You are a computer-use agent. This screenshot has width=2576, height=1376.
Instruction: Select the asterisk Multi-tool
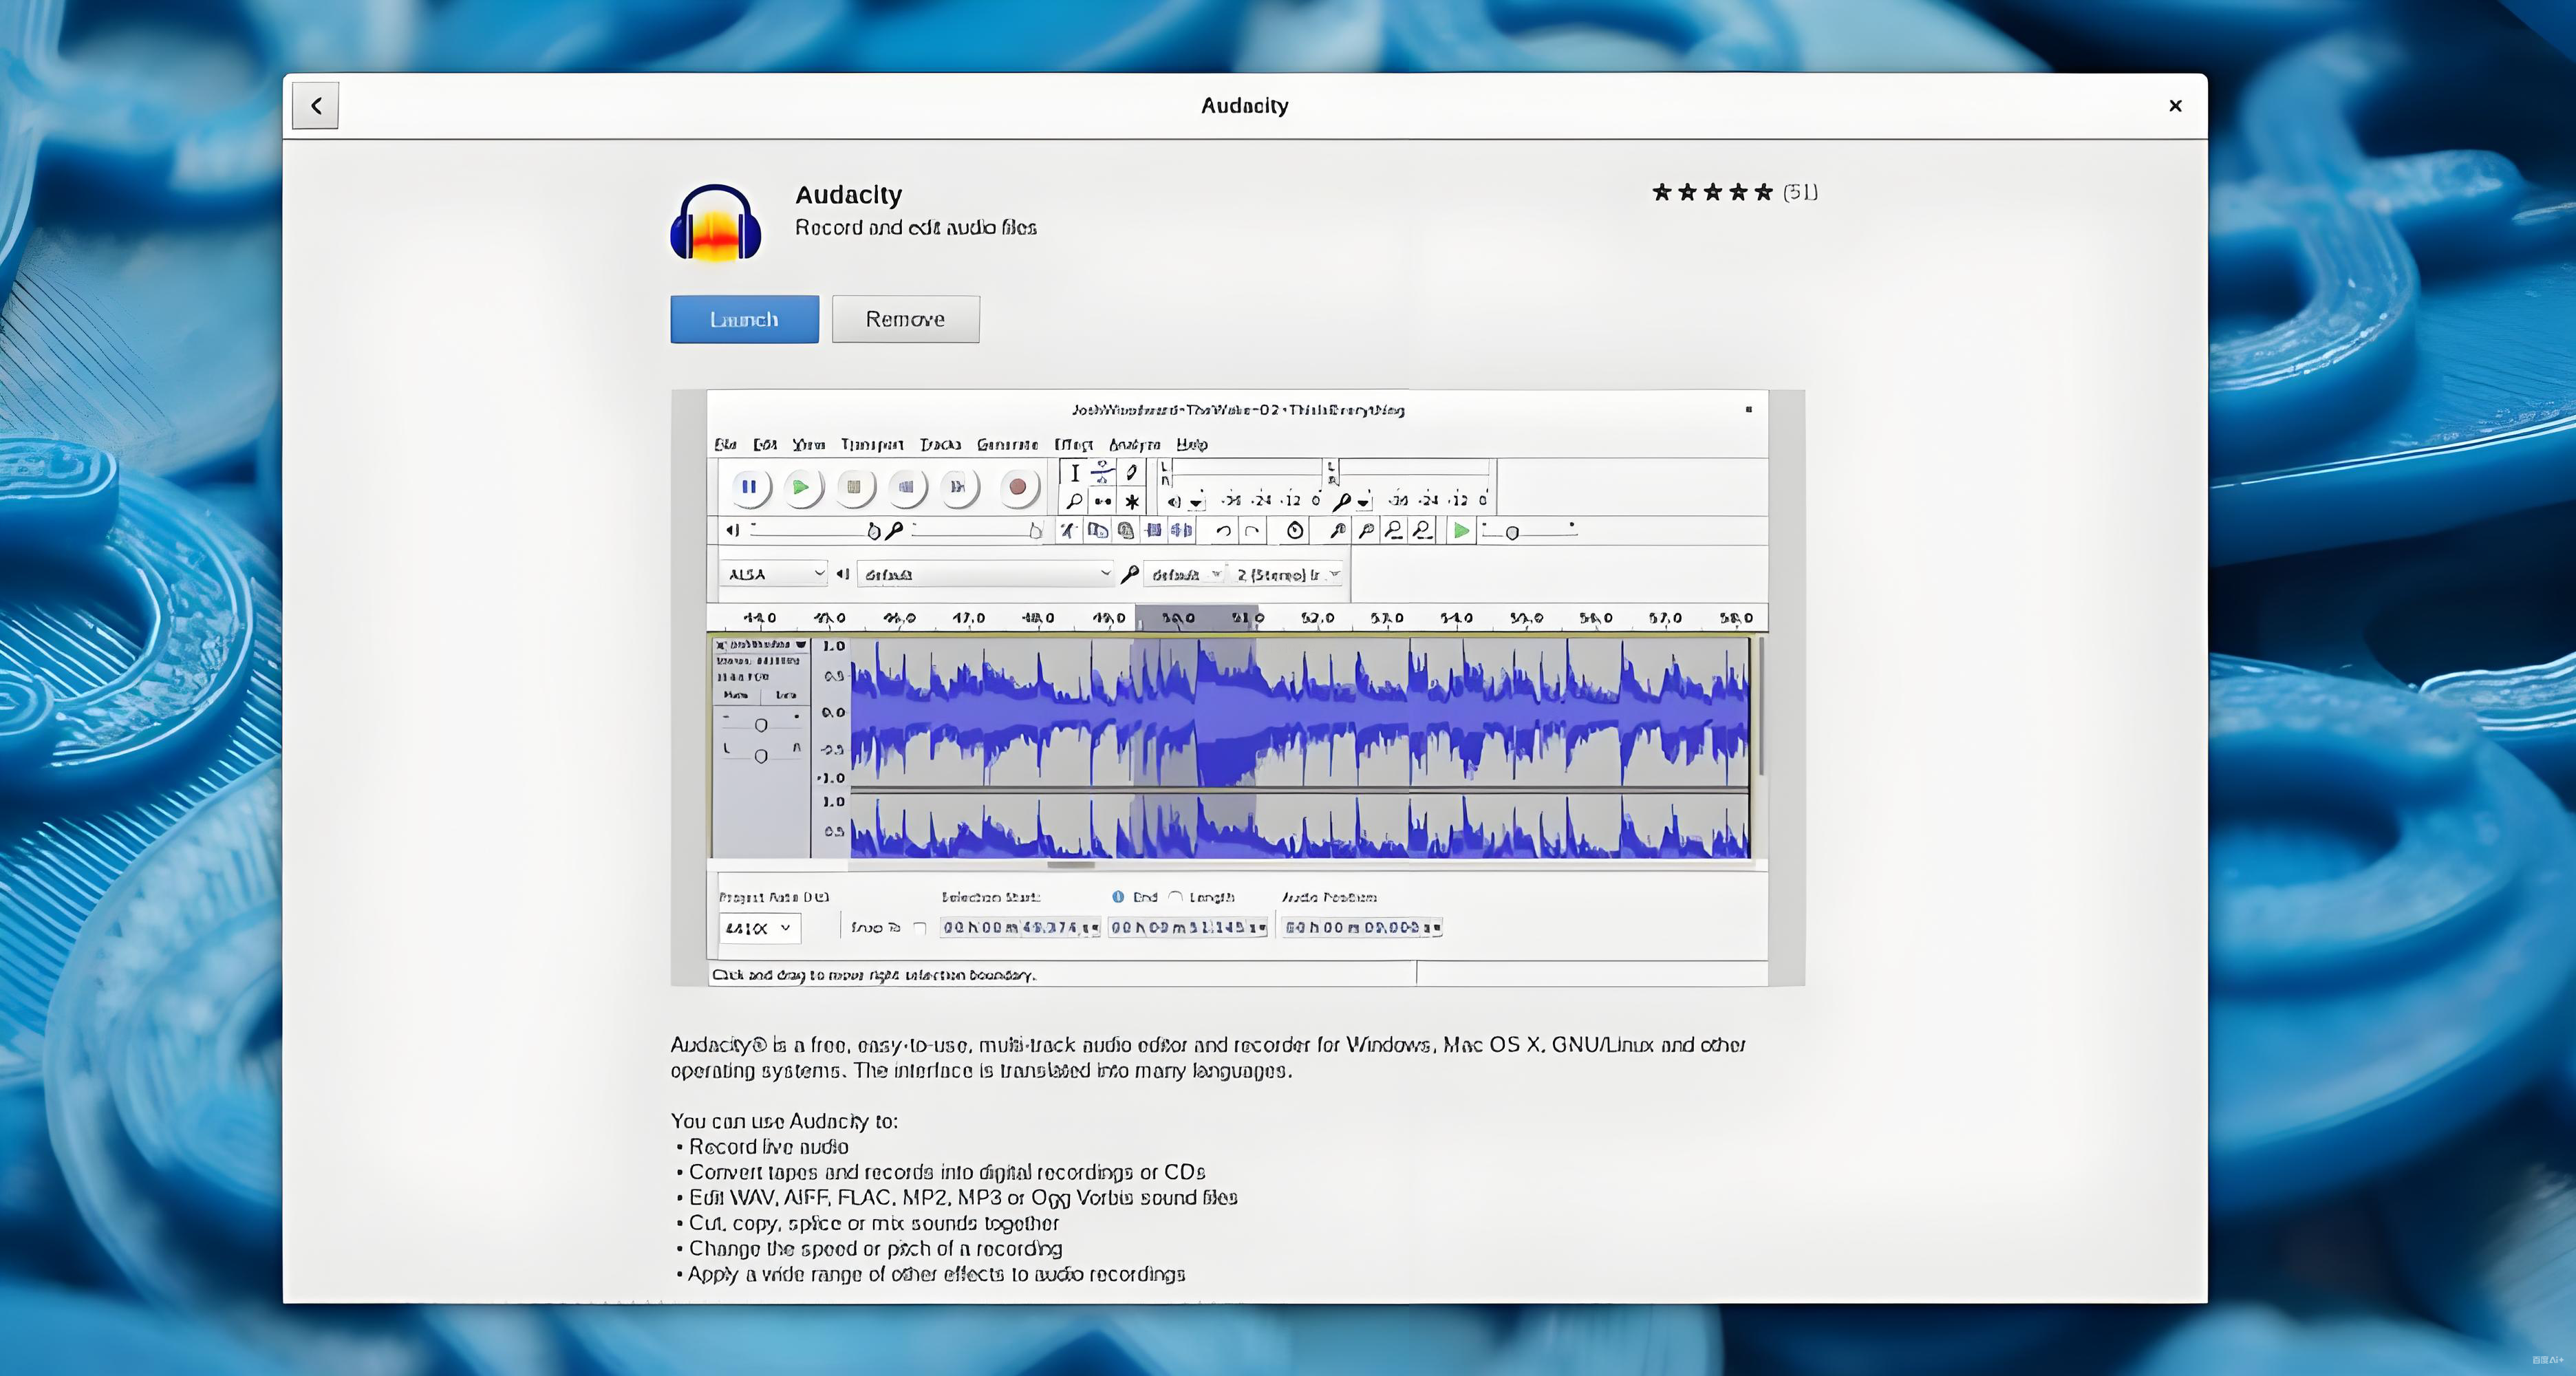pyautogui.click(x=1131, y=501)
